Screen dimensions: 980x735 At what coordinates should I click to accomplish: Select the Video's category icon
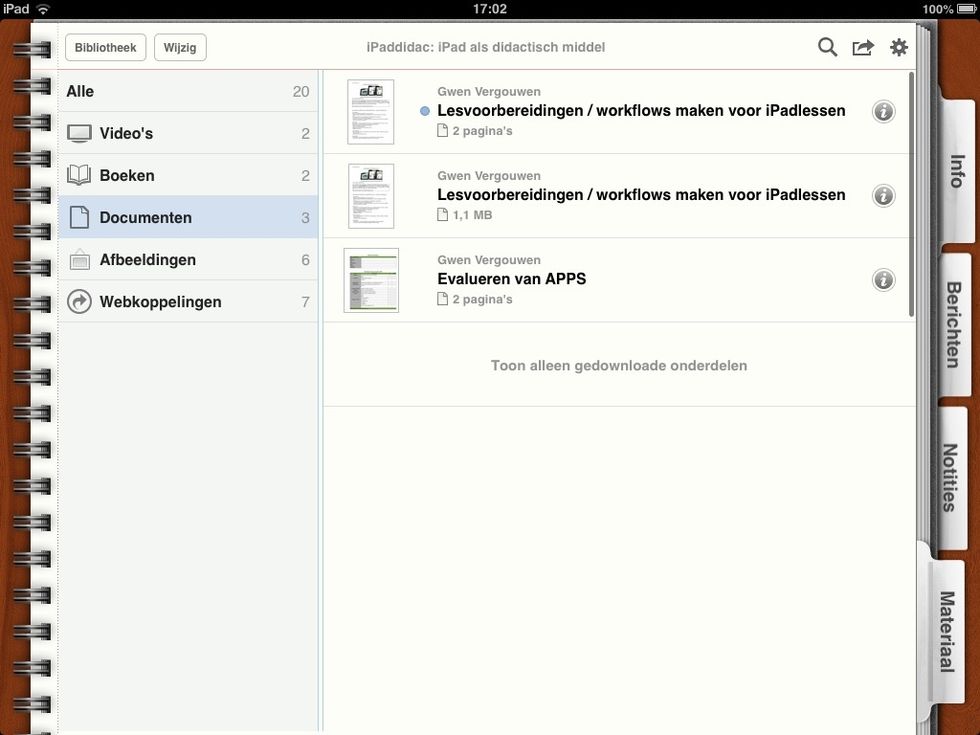(x=79, y=134)
